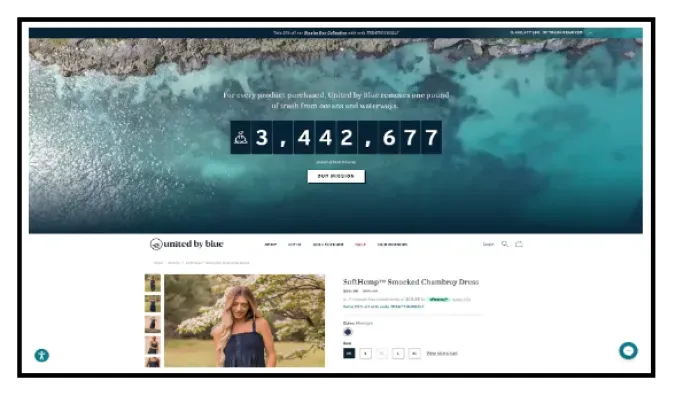
Task: Click the Login link
Action: 488,244
